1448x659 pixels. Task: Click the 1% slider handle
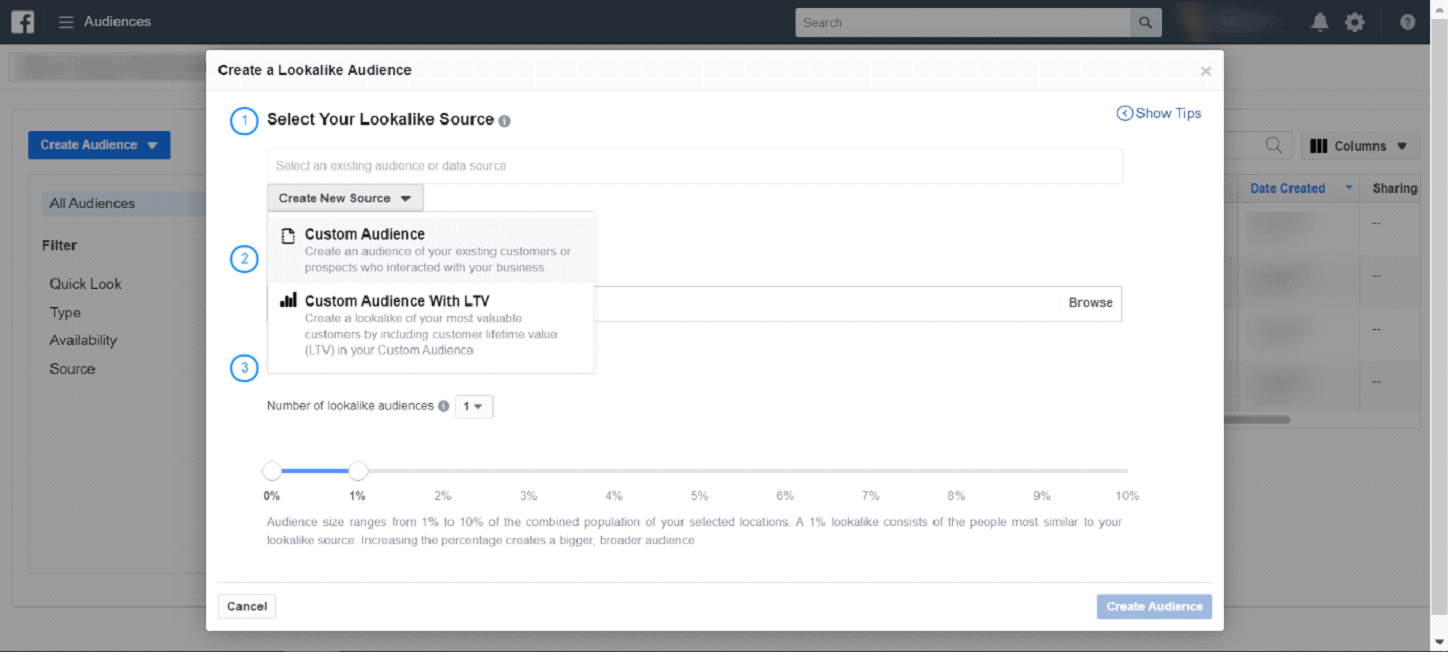tap(358, 471)
